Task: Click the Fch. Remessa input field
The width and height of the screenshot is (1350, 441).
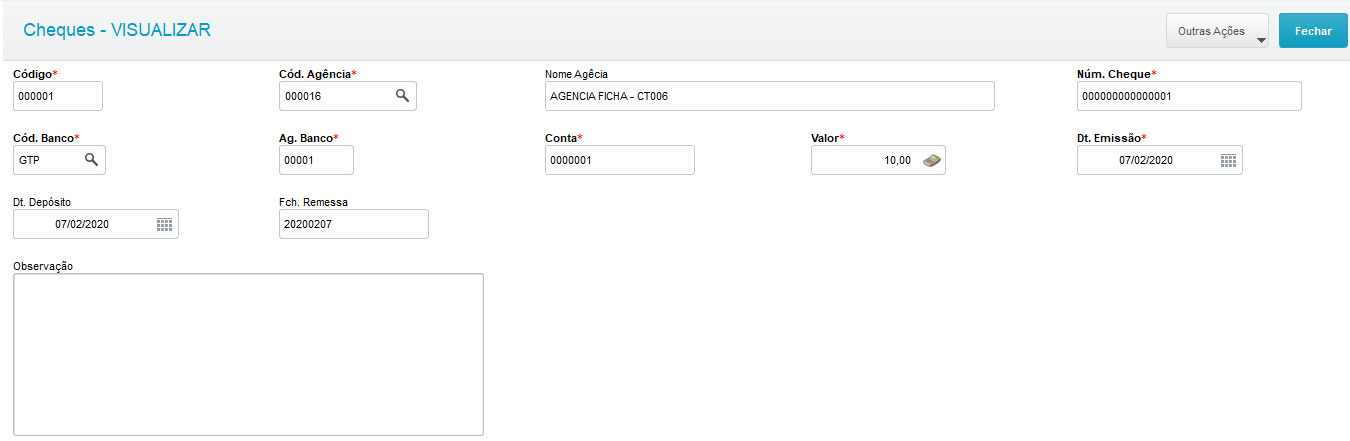Action: 353,224
